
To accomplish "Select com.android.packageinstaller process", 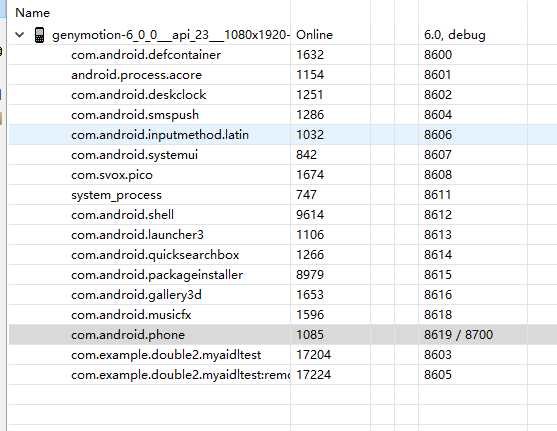I will pos(282,275).
